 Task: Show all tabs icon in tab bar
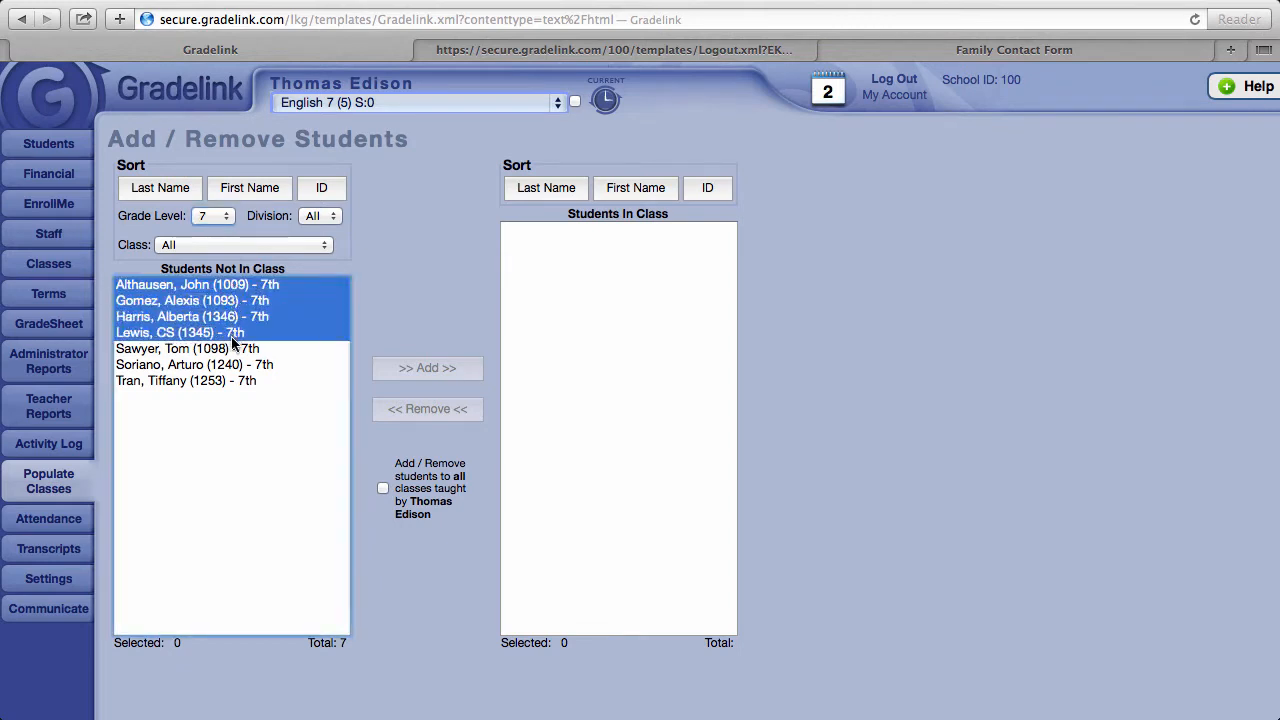(1265, 49)
